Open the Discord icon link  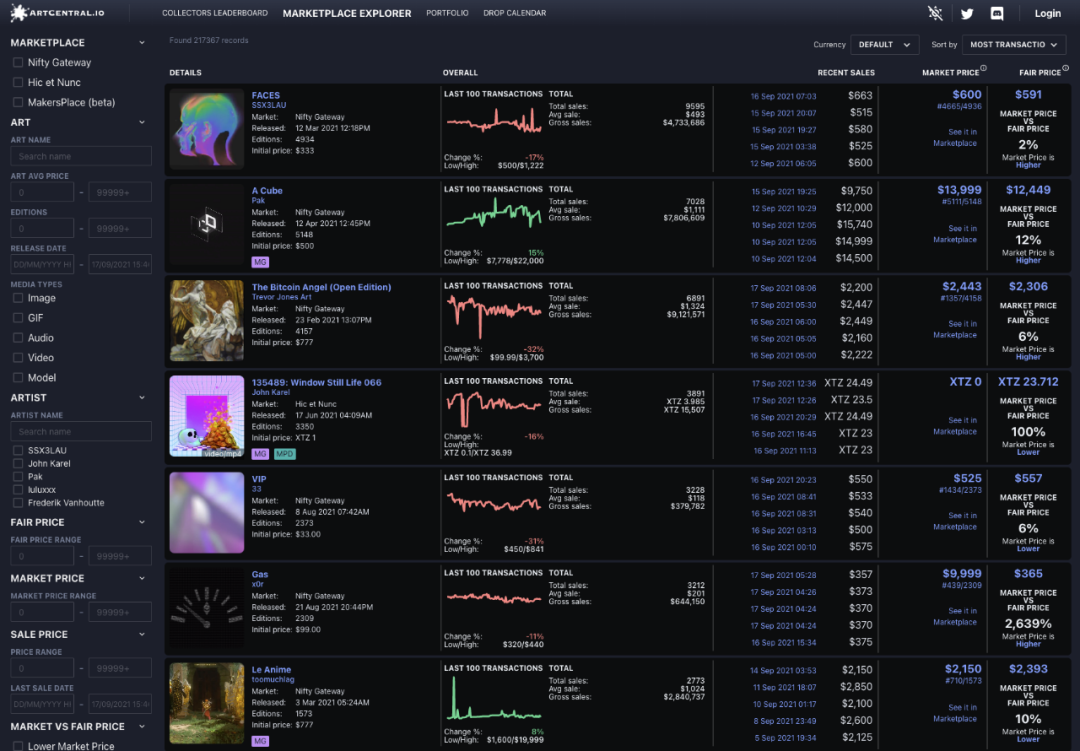click(997, 14)
